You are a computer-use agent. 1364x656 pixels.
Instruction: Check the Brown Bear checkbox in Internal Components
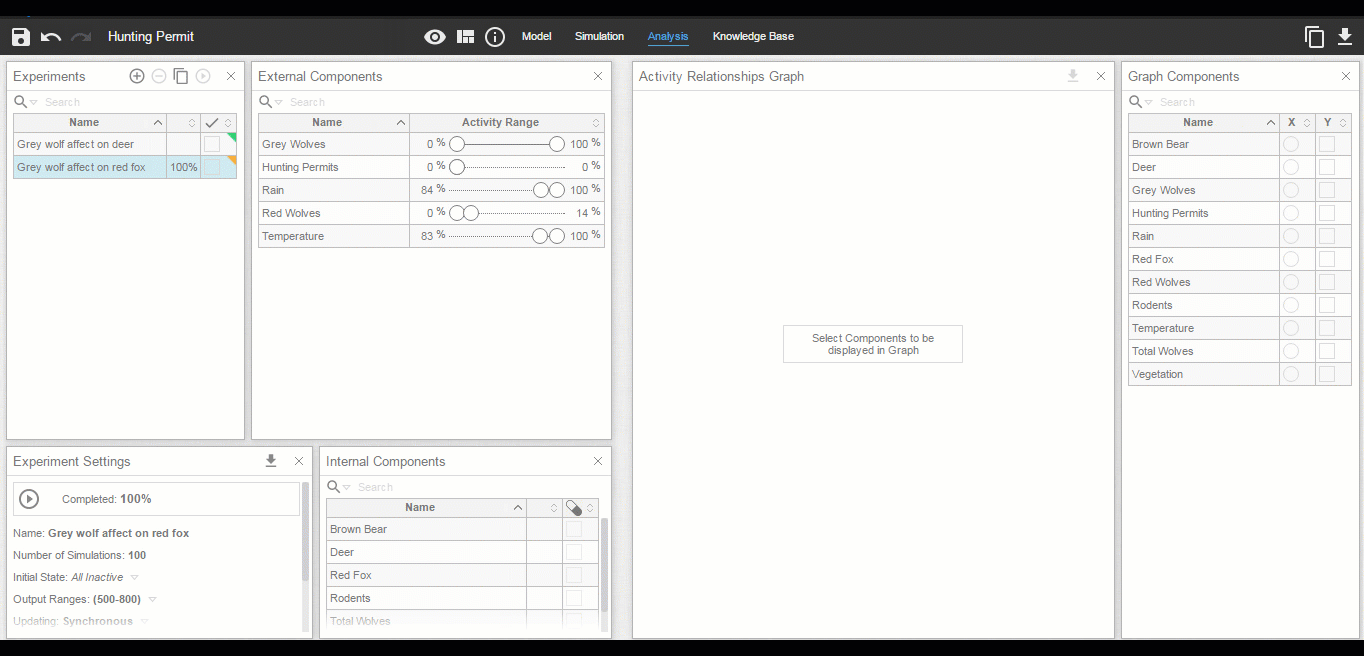[574, 529]
